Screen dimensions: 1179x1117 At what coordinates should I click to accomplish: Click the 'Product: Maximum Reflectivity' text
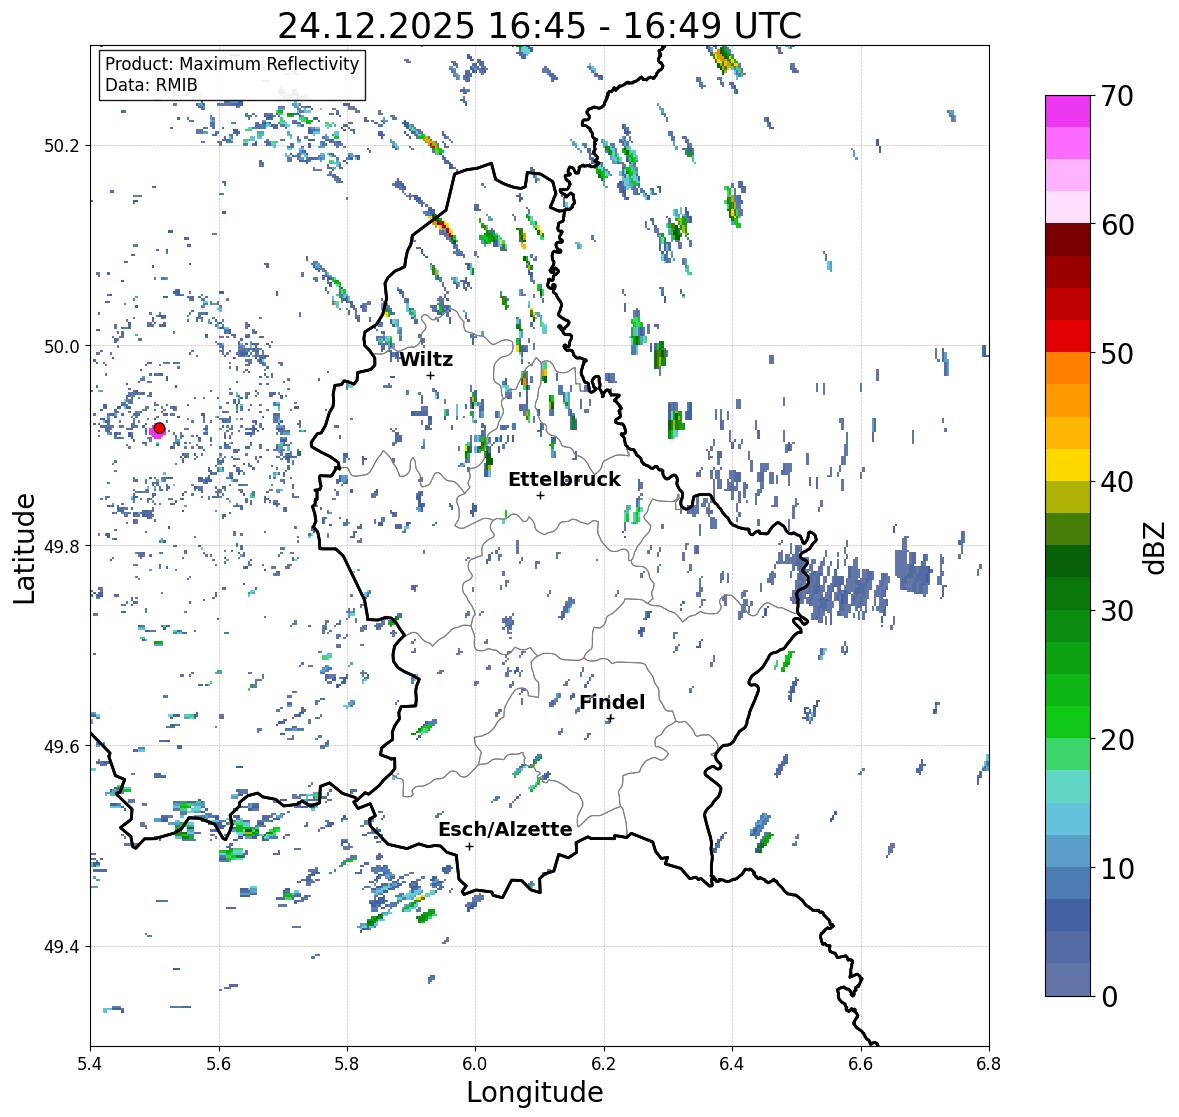[x=232, y=64]
